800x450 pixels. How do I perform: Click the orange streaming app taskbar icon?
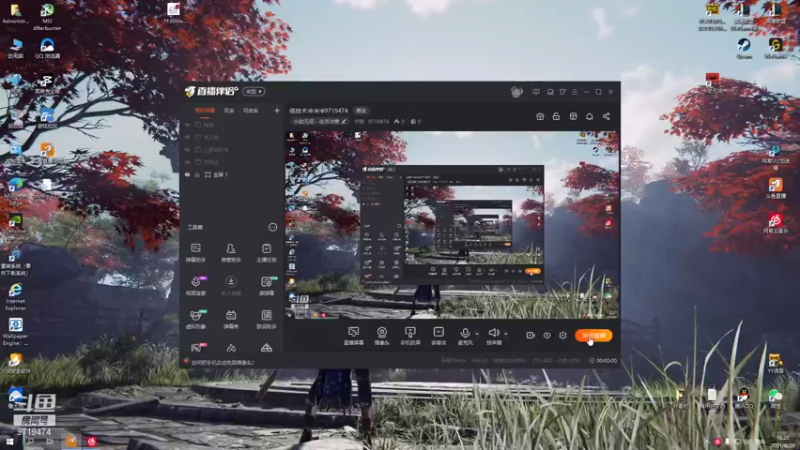(71, 441)
